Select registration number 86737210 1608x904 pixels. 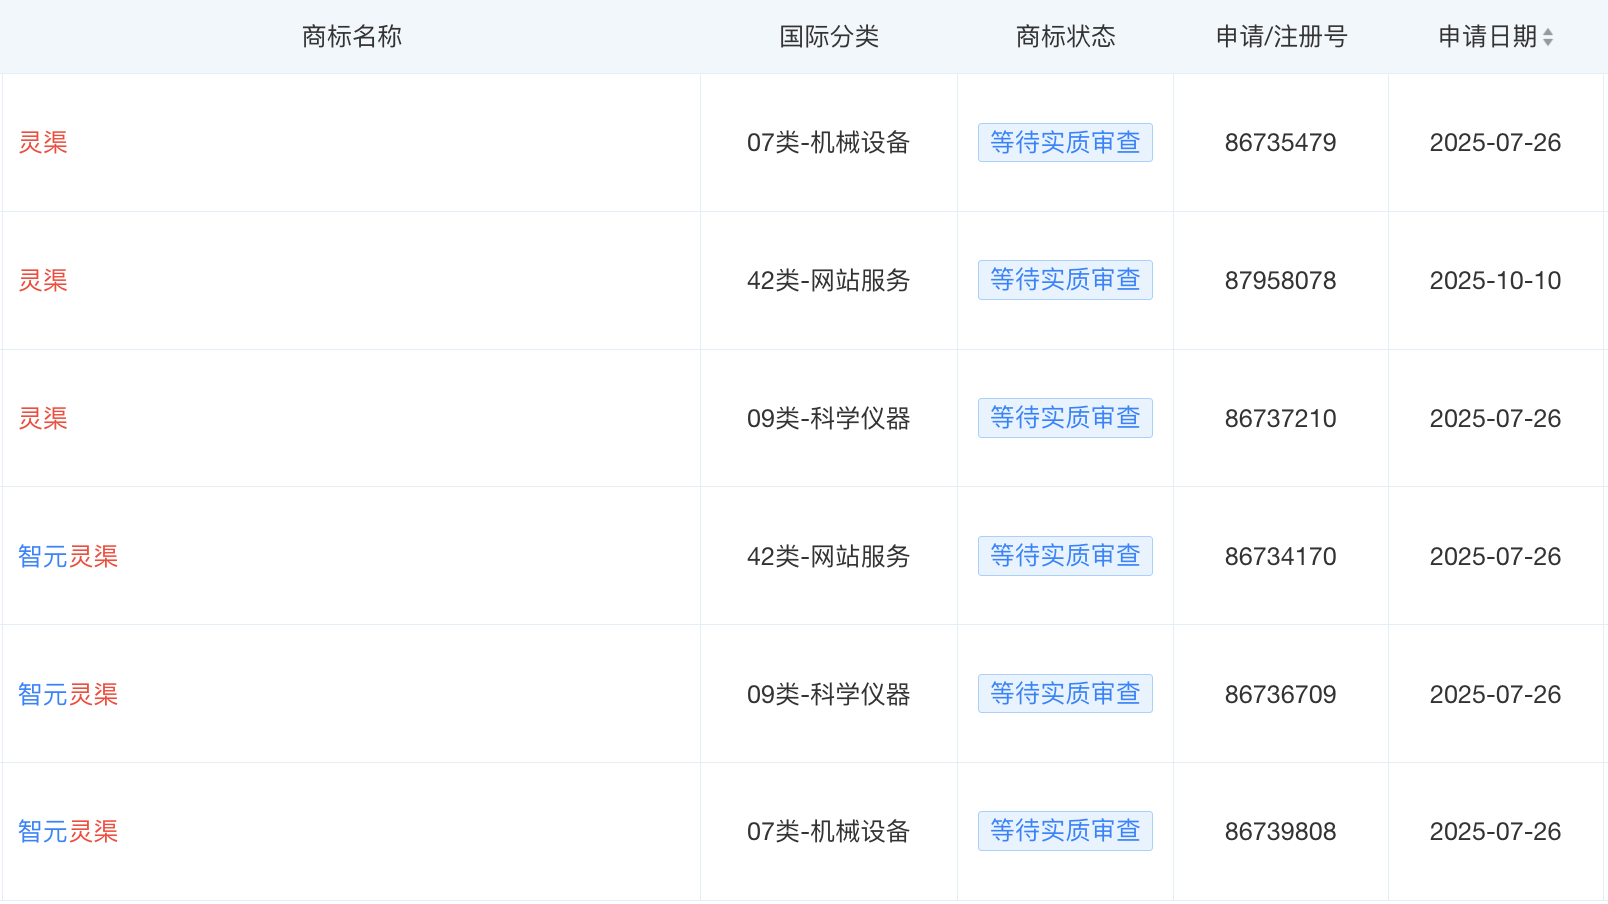click(x=1280, y=419)
